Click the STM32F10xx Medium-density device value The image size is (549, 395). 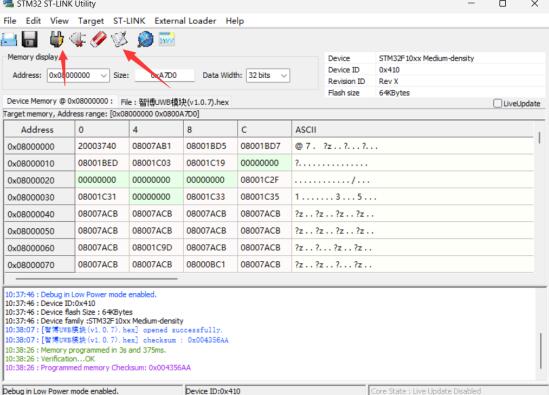pos(426,58)
